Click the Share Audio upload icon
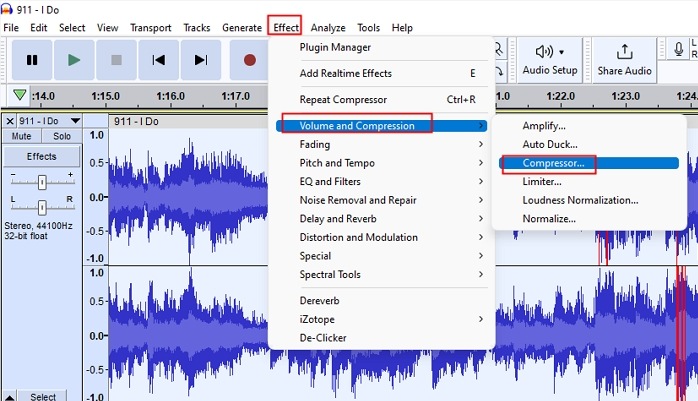The height and width of the screenshot is (401, 698). 625,52
